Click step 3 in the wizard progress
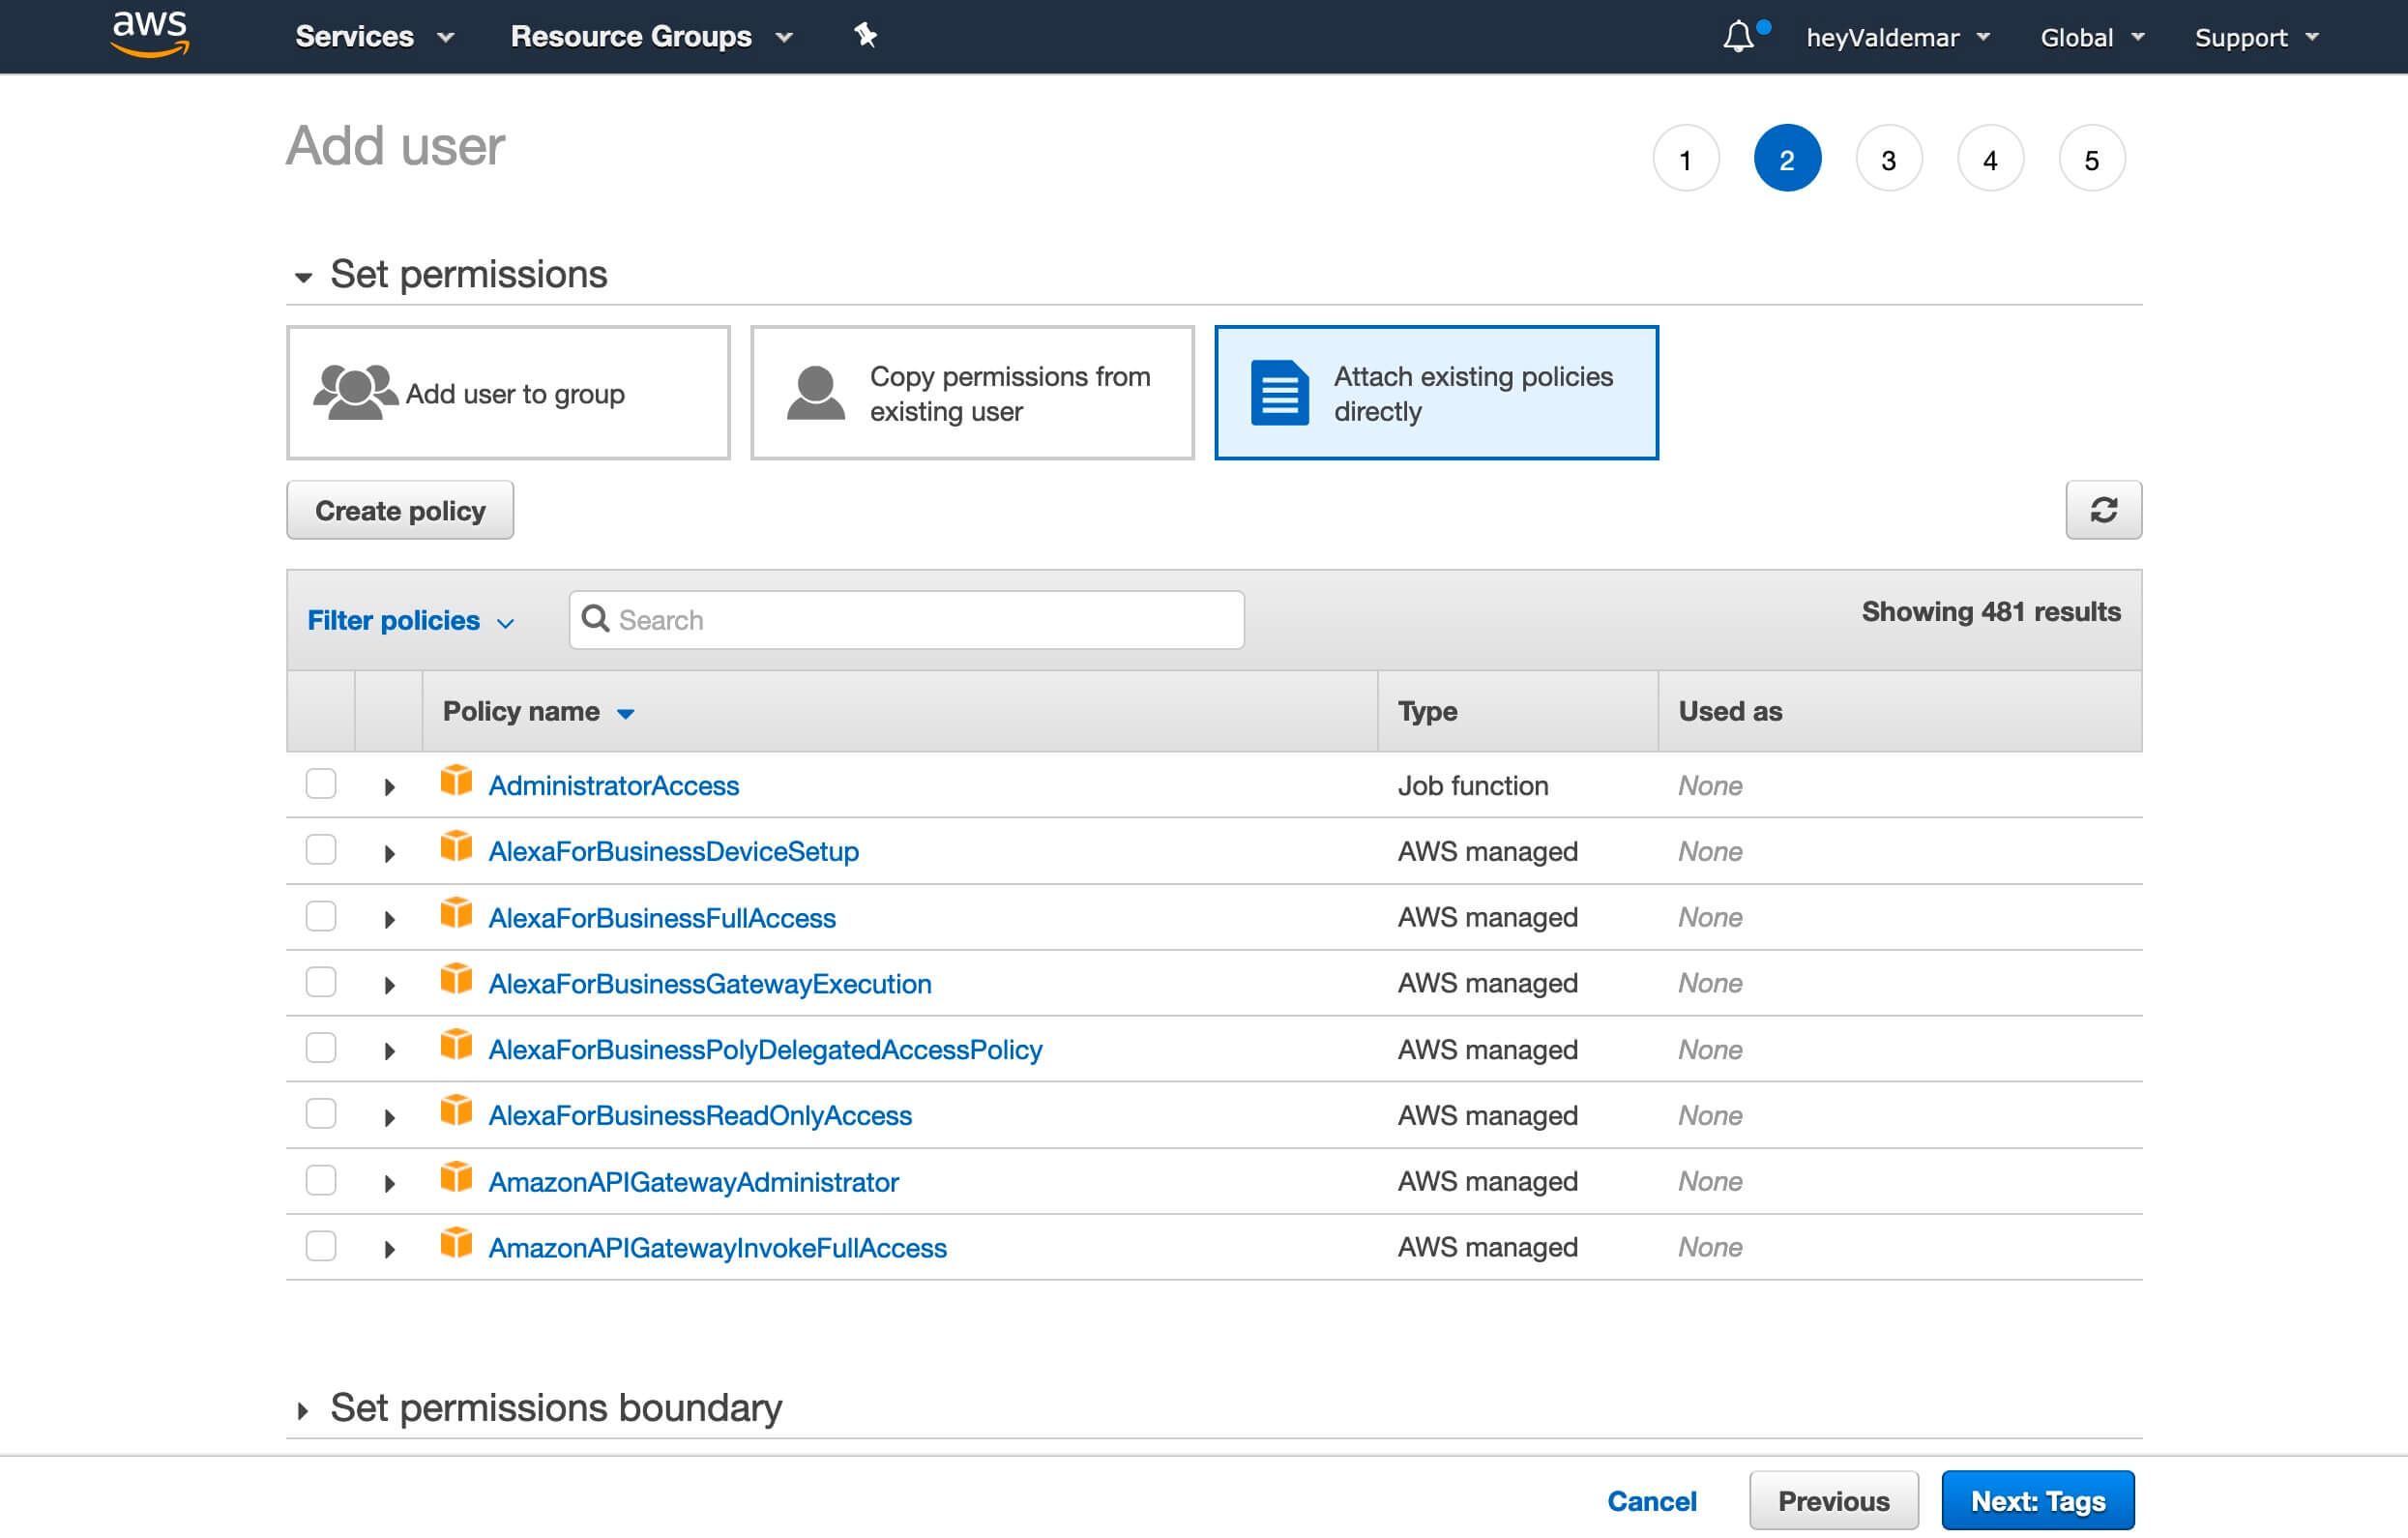 point(1887,158)
